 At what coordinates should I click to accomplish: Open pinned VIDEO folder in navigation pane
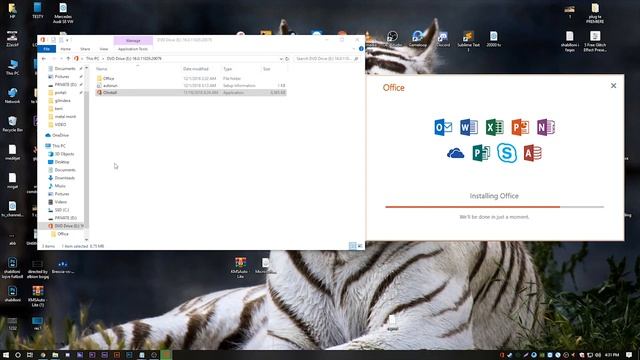[x=60, y=124]
